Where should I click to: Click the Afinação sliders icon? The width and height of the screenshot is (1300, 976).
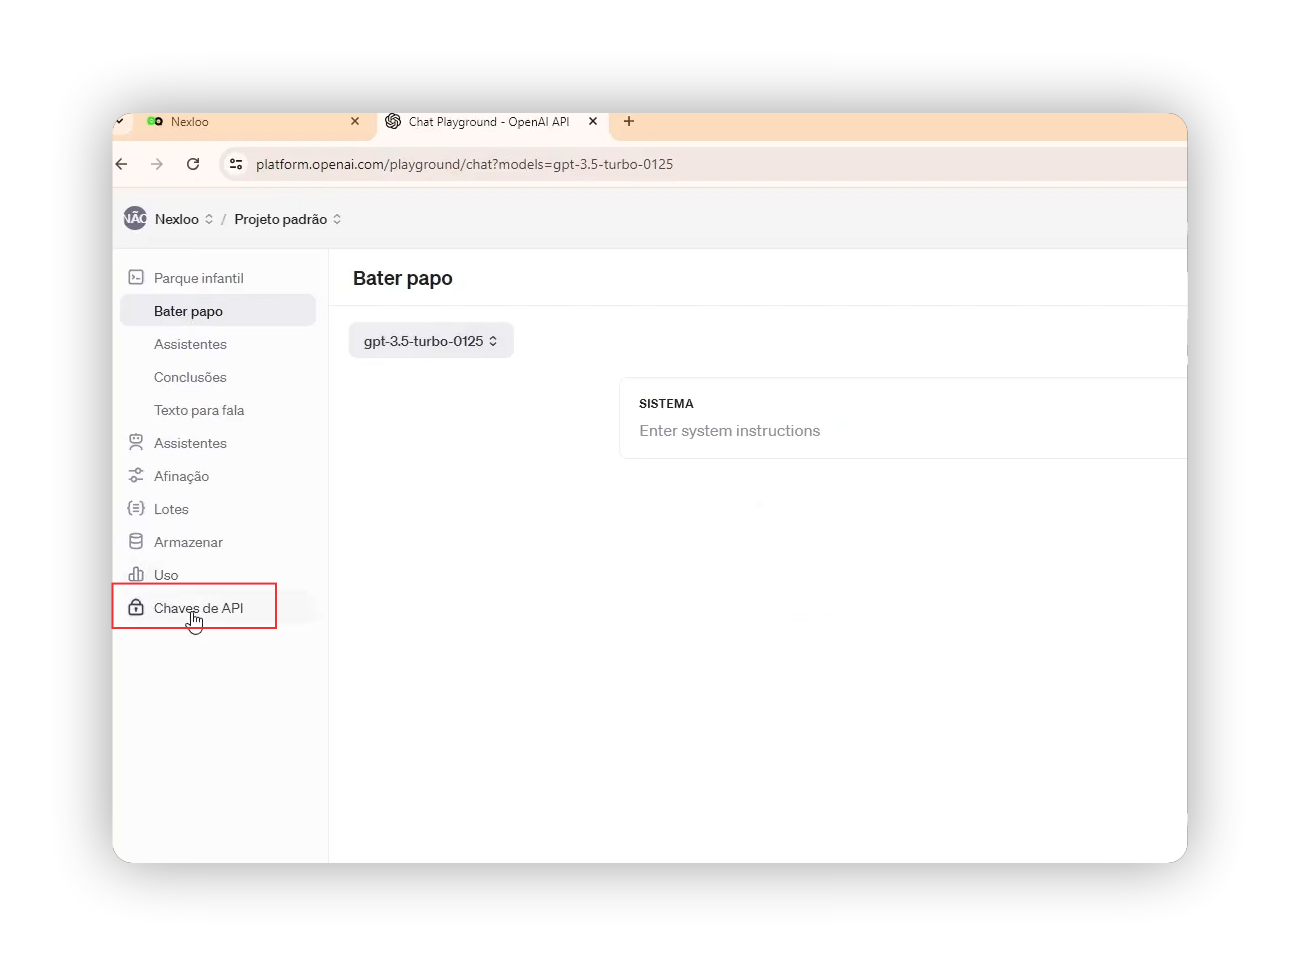point(136,475)
